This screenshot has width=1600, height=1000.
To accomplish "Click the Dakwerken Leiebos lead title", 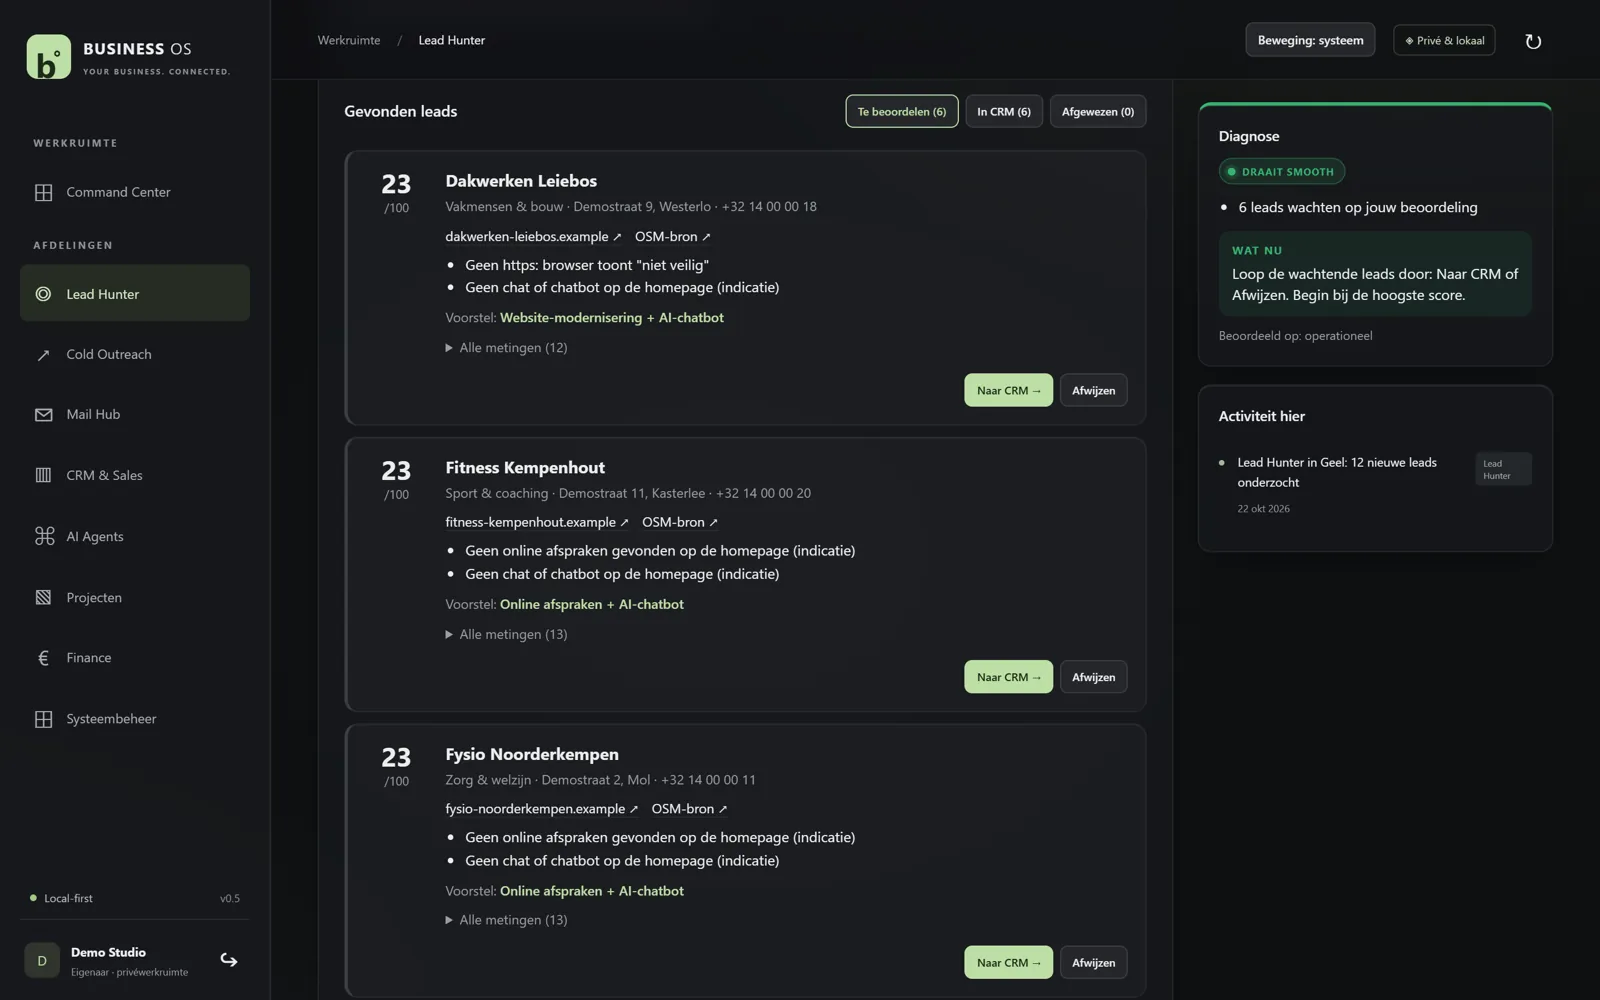I will click(x=521, y=181).
